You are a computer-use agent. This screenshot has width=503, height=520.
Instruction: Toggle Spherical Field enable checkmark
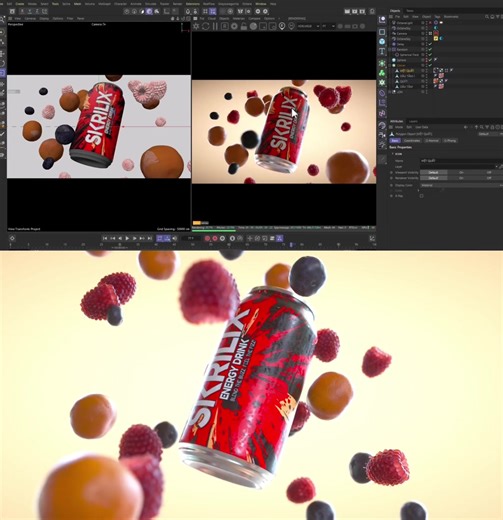[x=430, y=55]
